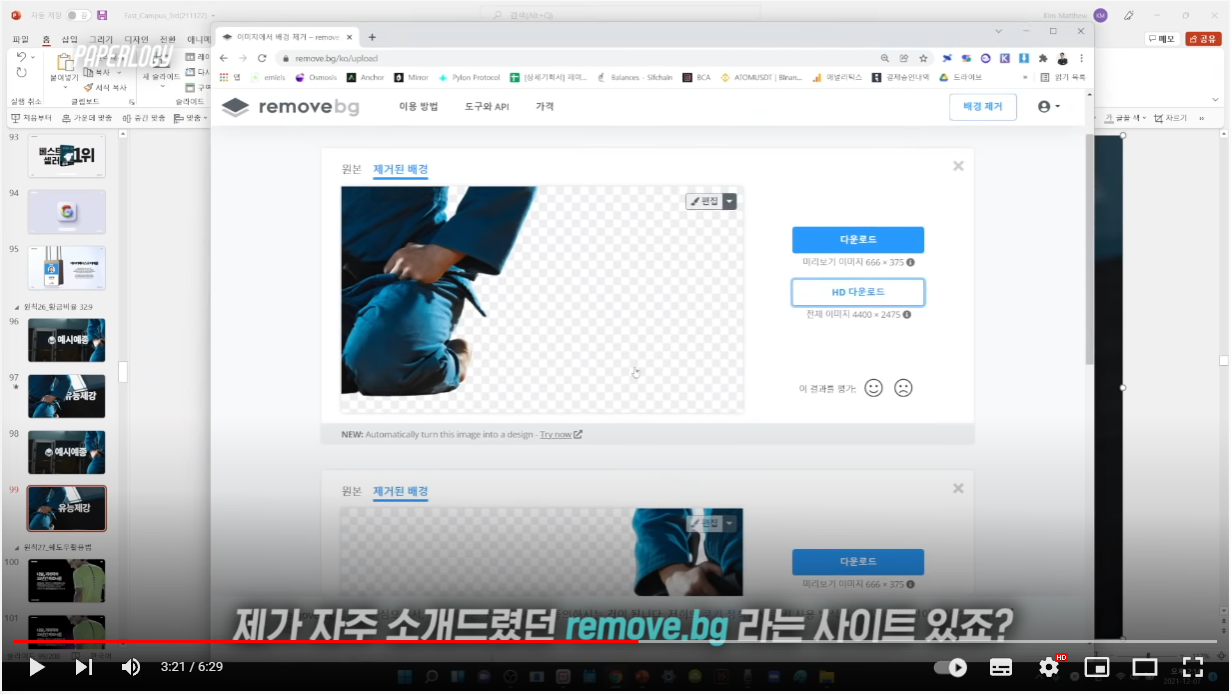Toggle PowerPoint autosave switch
The width and height of the screenshot is (1231, 694).
point(78,15)
